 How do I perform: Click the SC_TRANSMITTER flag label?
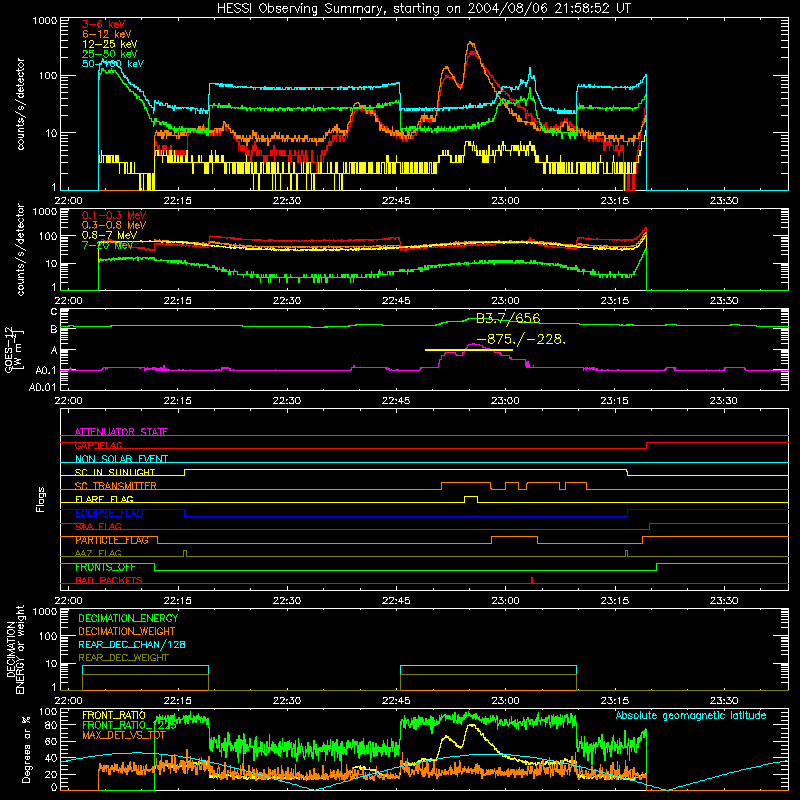tap(116, 486)
